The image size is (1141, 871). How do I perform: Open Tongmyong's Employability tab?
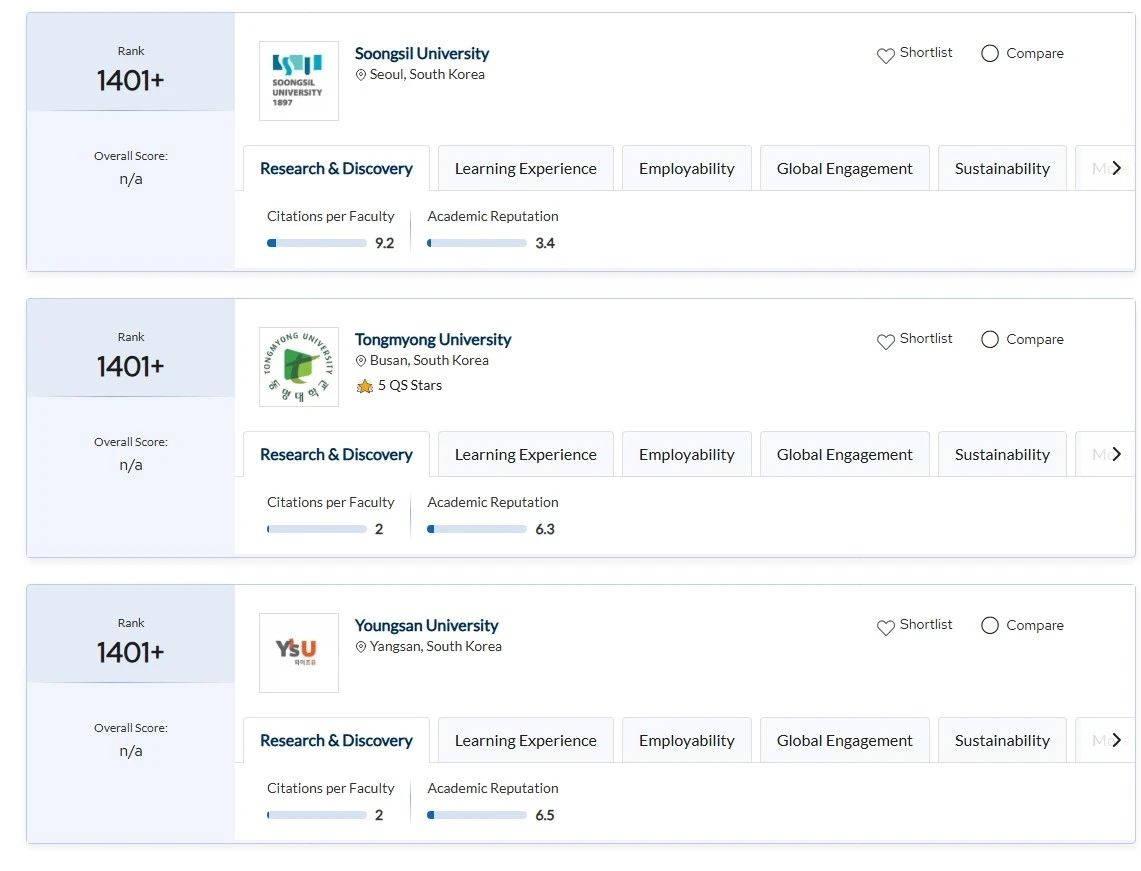point(686,455)
